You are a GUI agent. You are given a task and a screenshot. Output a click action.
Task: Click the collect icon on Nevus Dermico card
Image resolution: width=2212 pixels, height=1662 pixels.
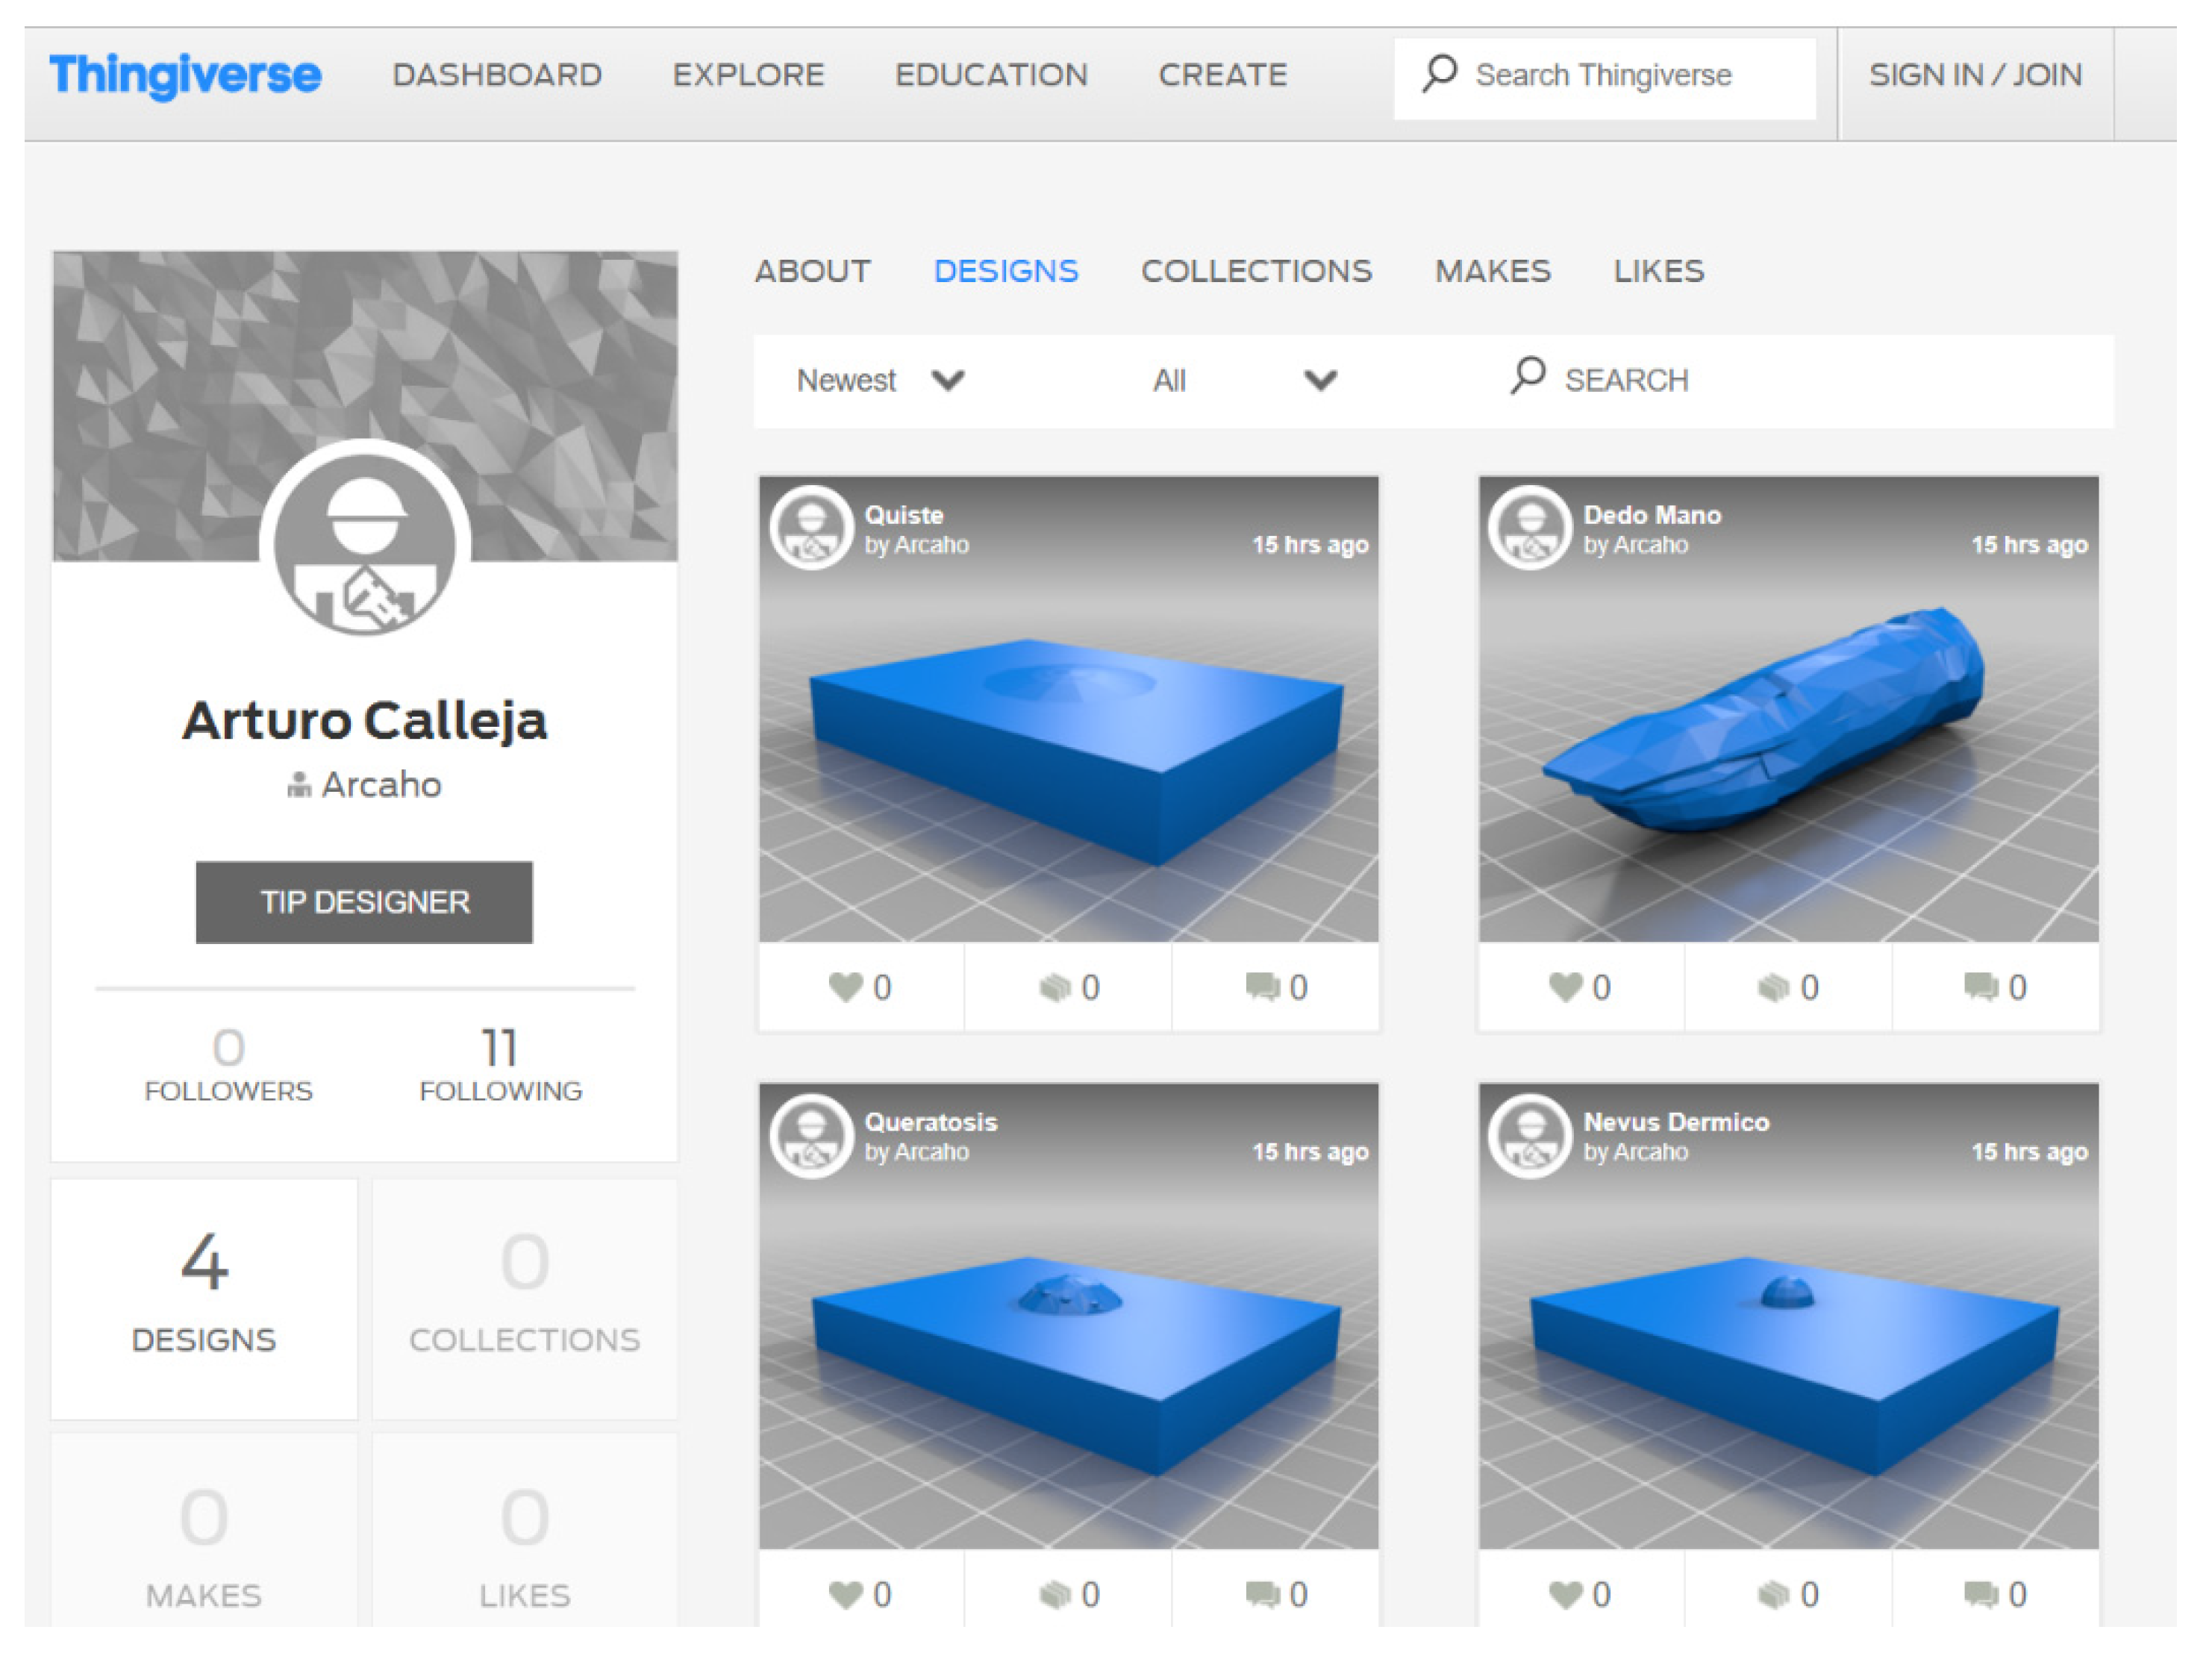pyautogui.click(x=1773, y=1595)
